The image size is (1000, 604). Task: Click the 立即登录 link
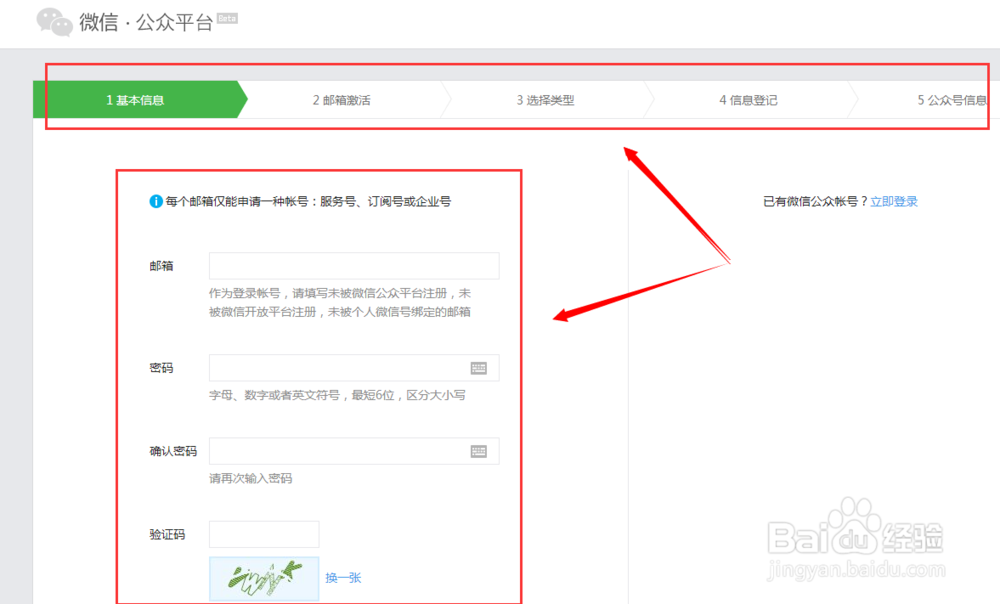point(893,202)
